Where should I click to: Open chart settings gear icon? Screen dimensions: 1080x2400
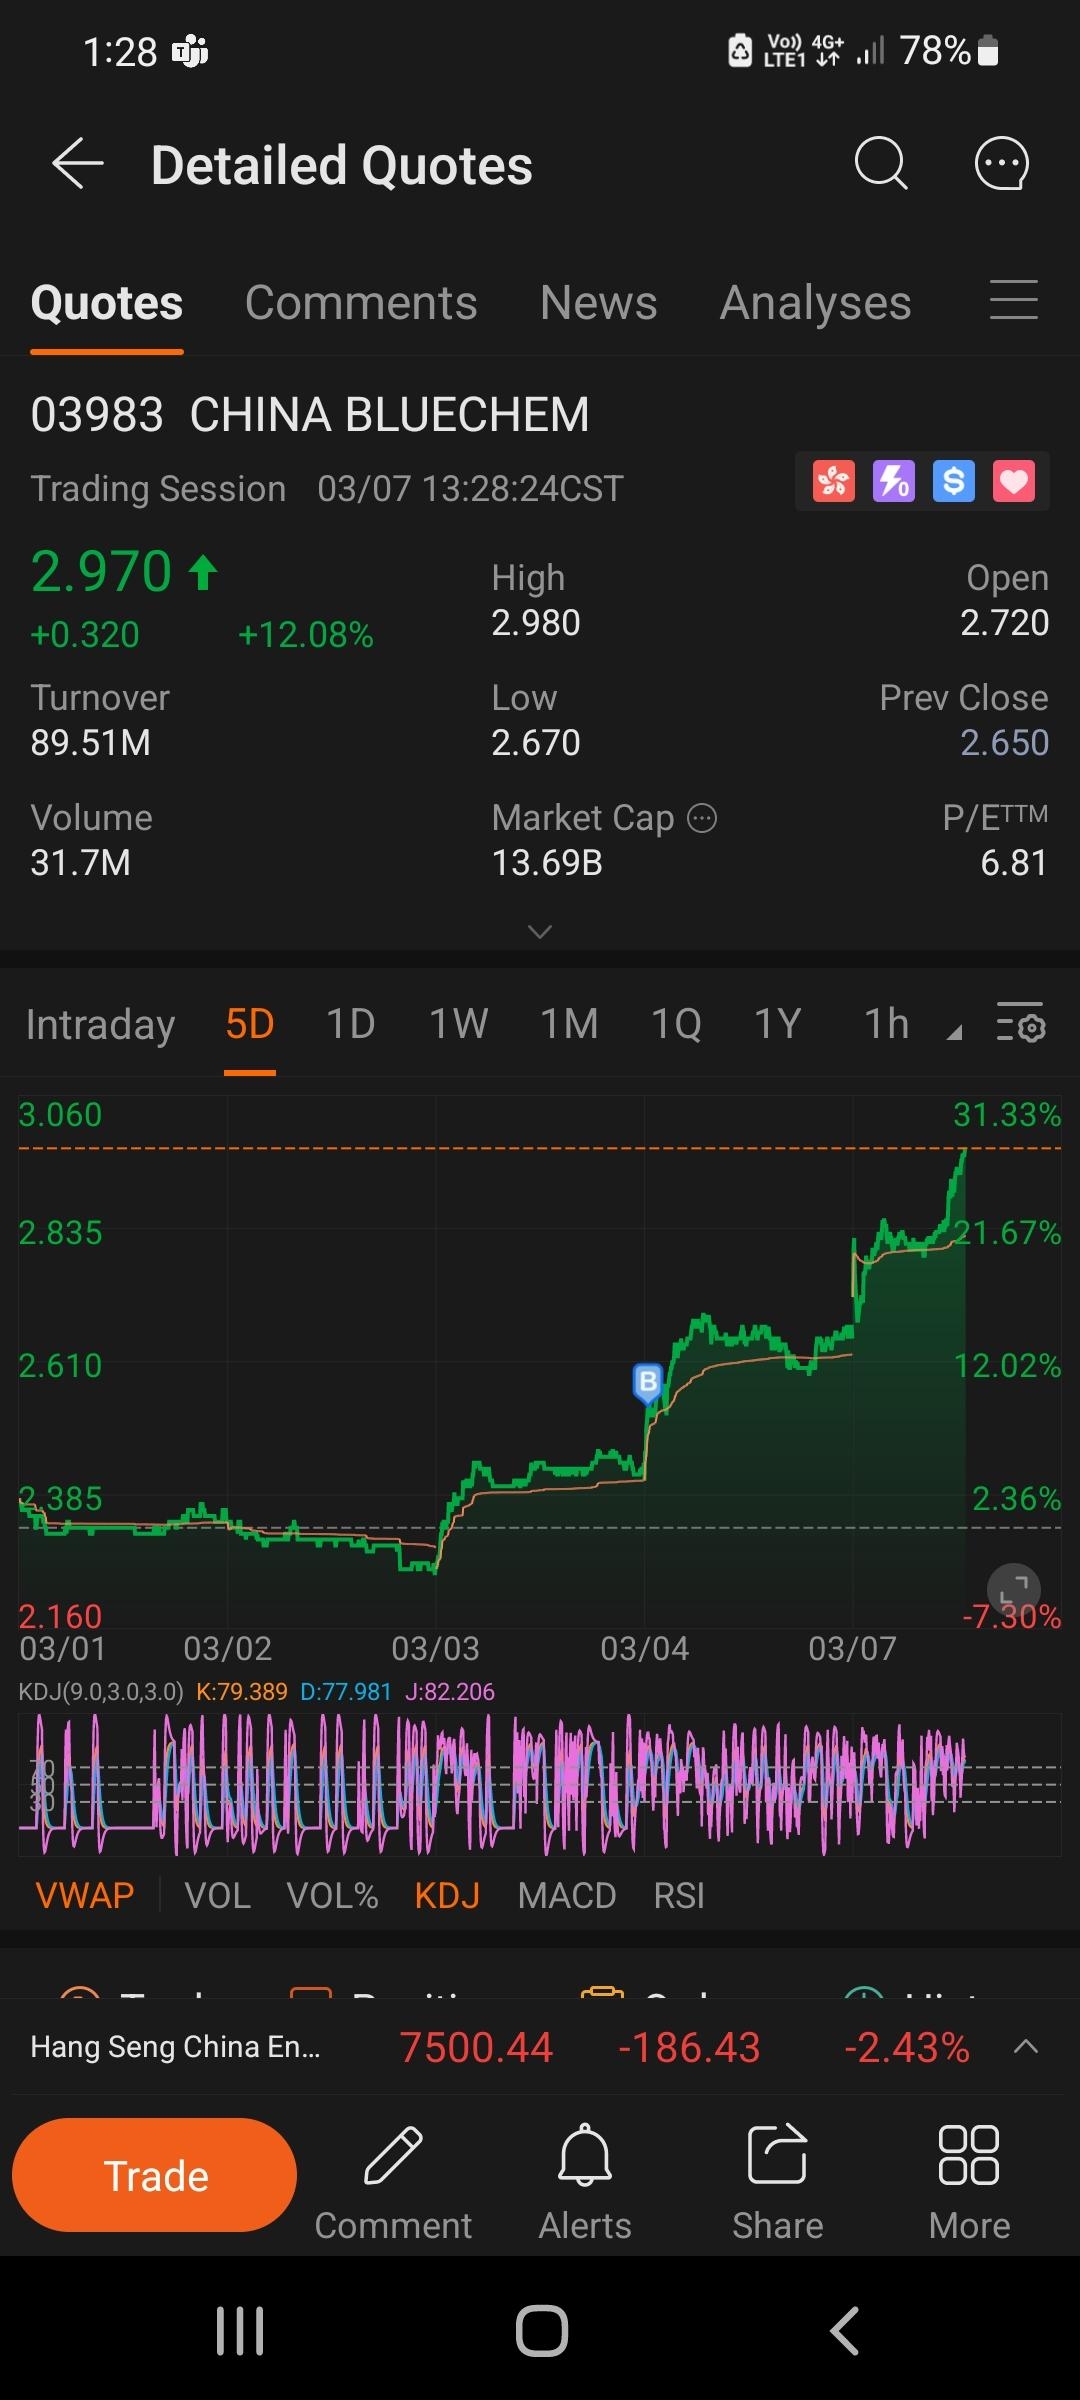click(x=1020, y=1024)
